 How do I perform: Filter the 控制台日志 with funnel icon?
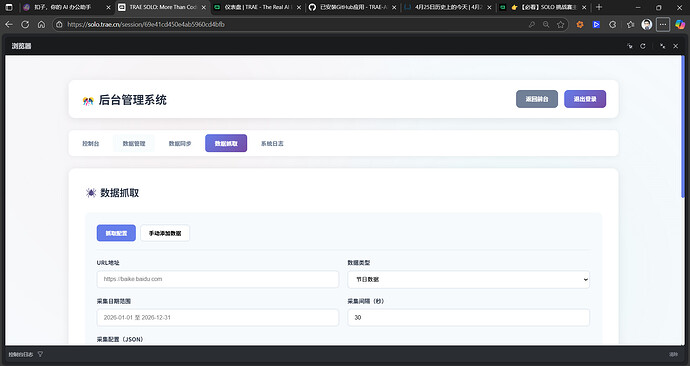40,354
